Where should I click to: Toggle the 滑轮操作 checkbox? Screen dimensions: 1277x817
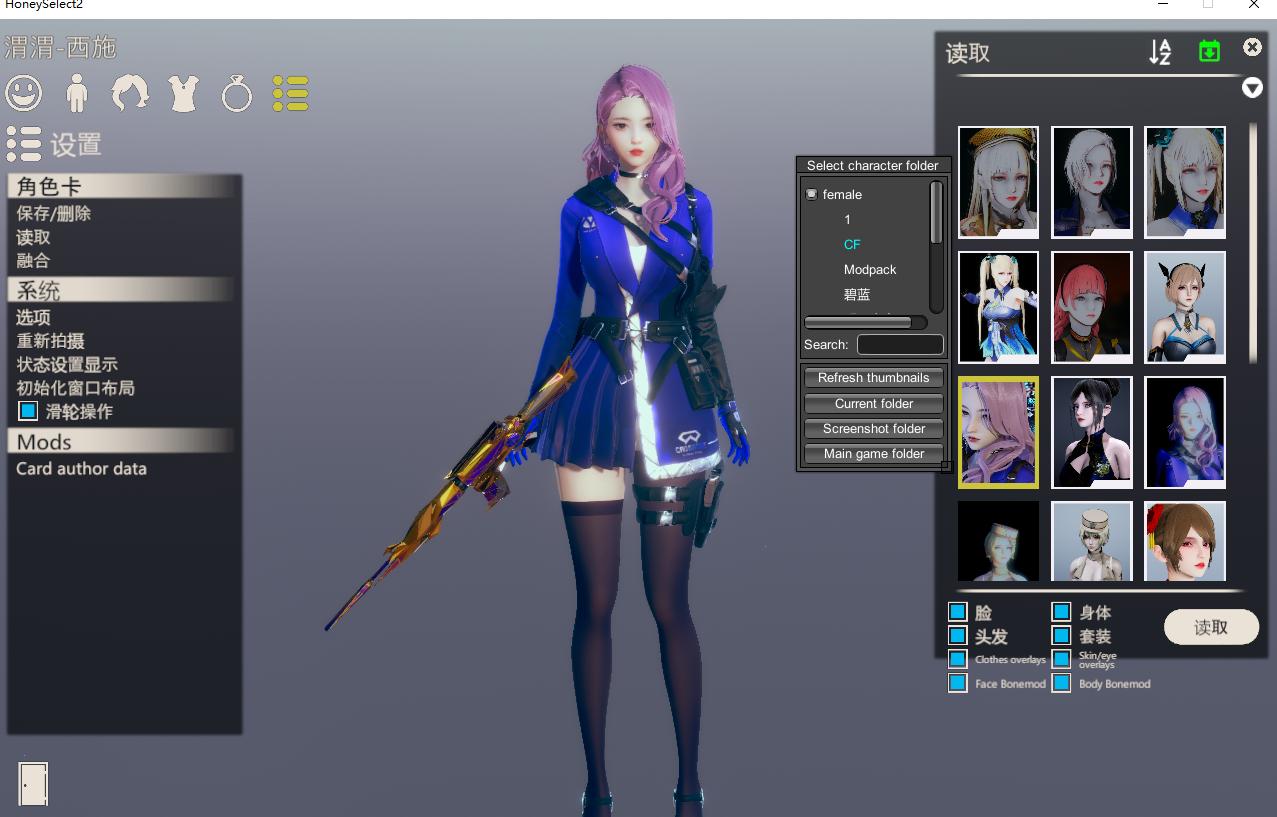click(28, 411)
